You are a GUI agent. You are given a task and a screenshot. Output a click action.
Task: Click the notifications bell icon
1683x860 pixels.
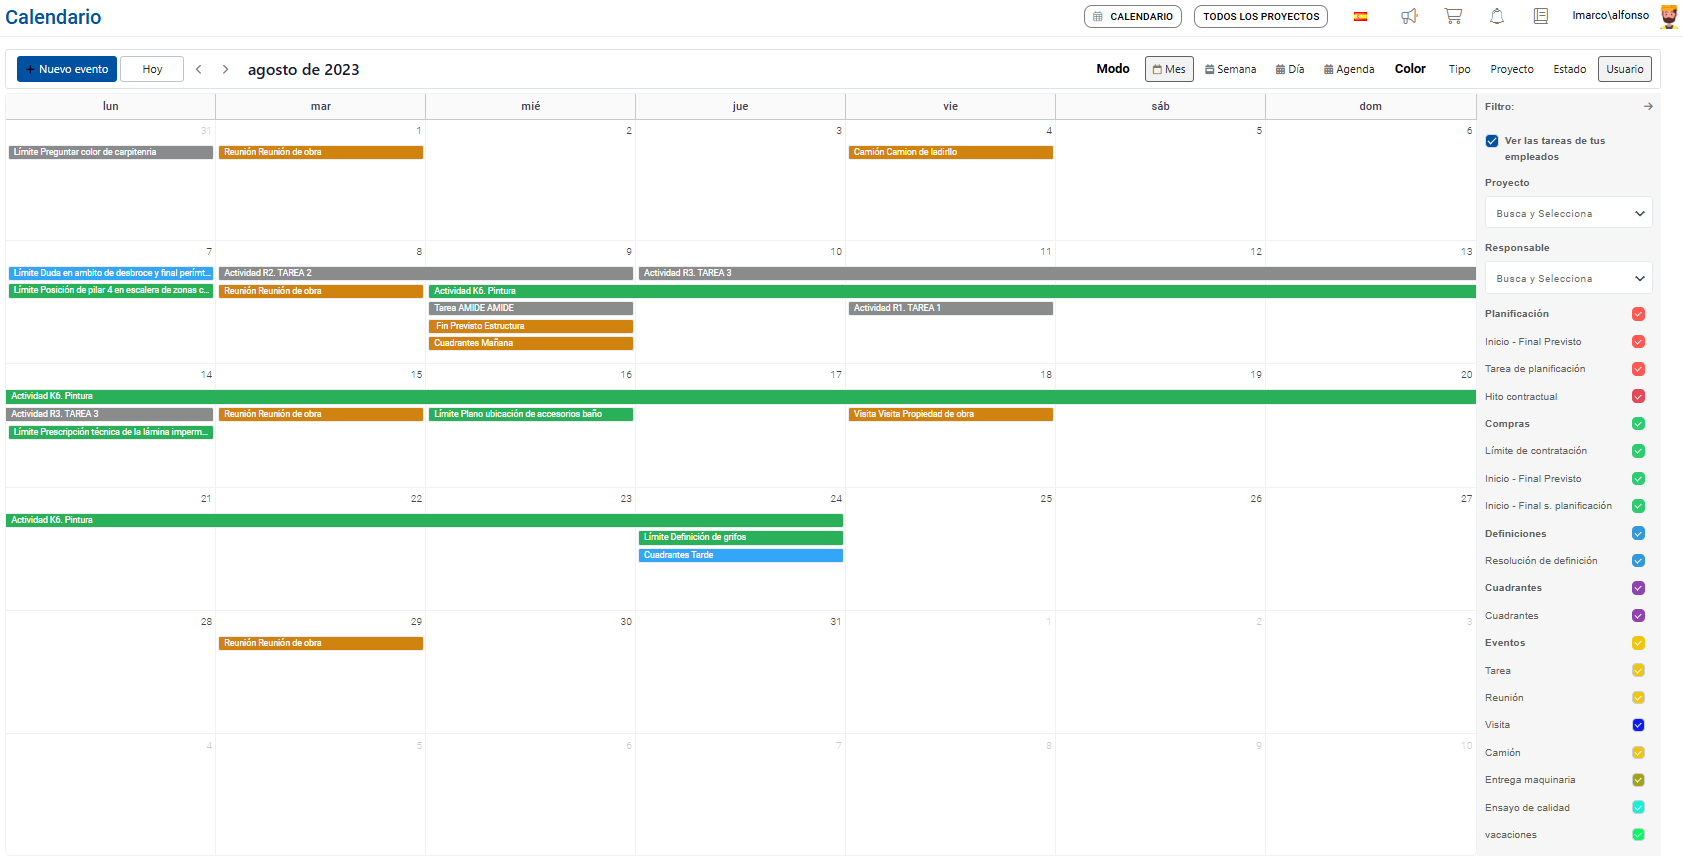[1497, 16]
